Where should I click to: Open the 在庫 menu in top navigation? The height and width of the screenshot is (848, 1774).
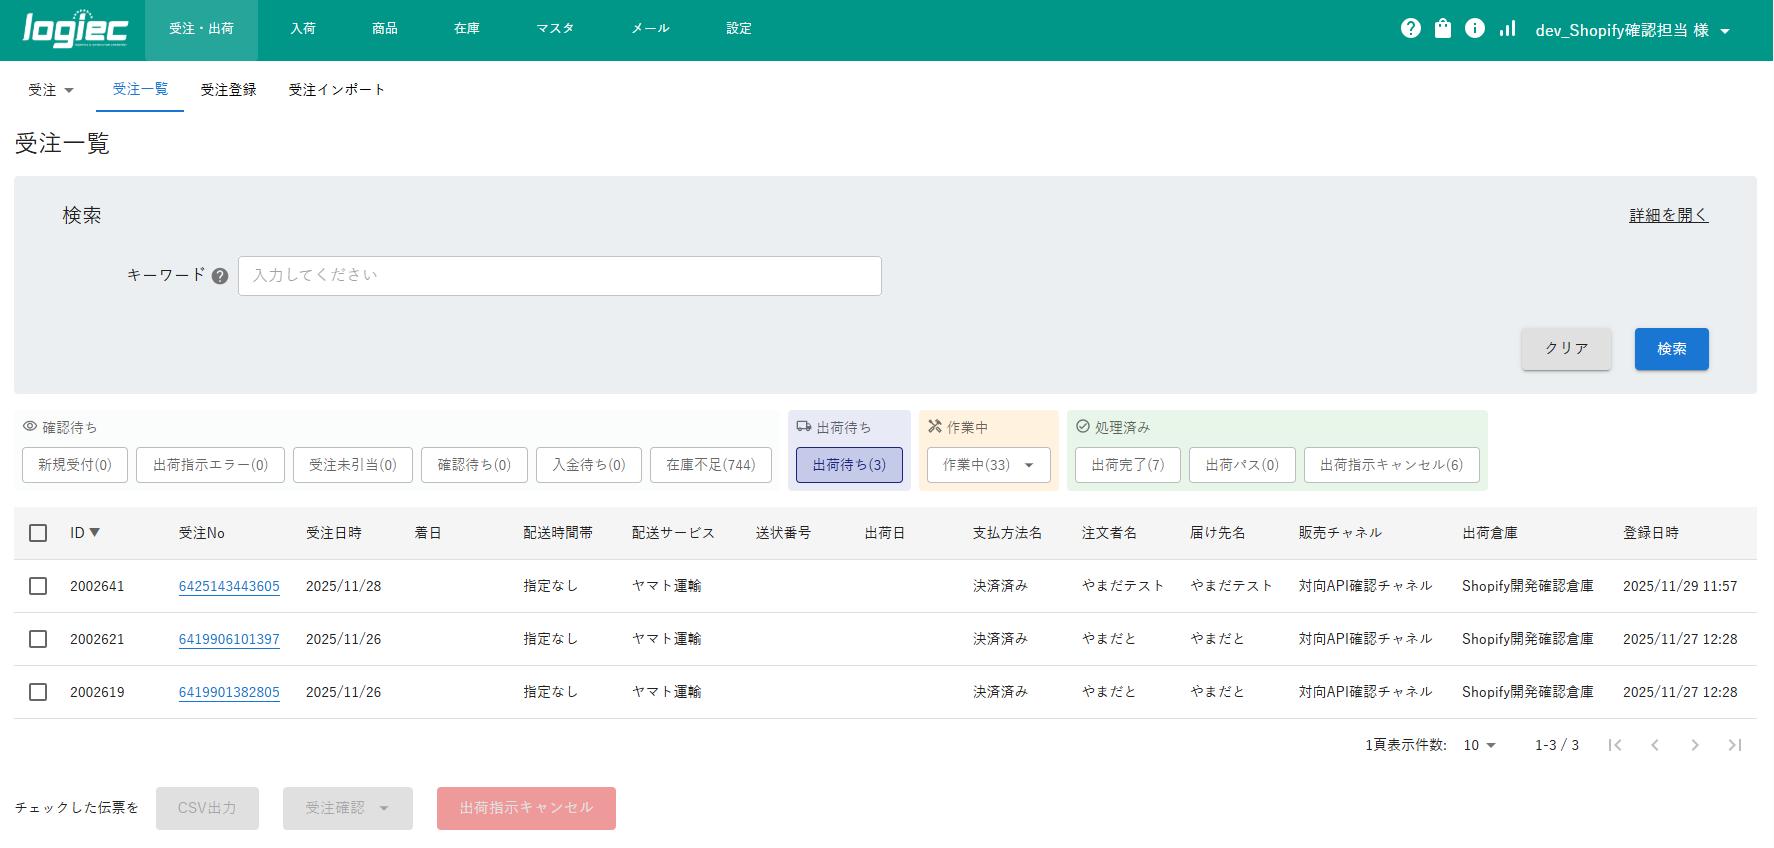[466, 29]
